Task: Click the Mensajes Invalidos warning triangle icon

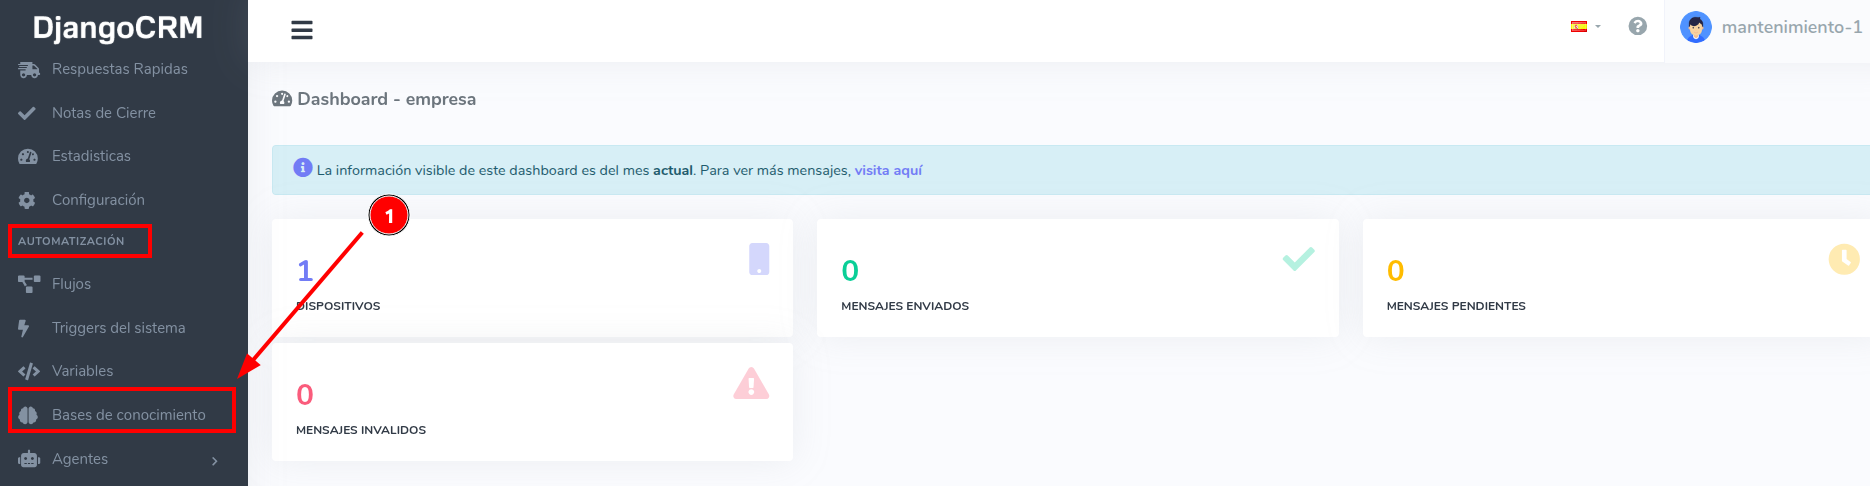Action: point(751,384)
